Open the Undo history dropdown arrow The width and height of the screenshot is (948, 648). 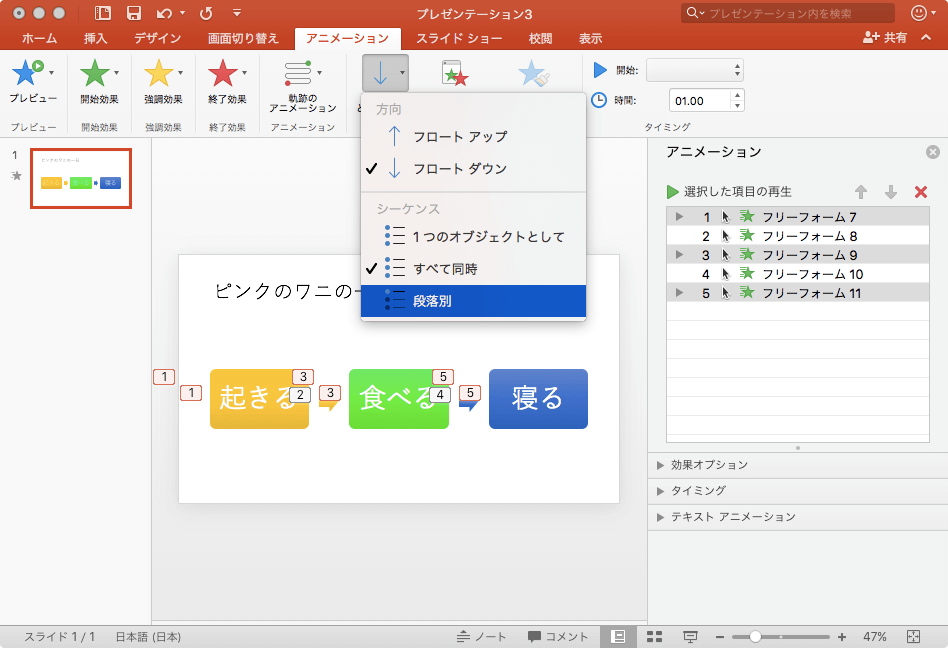183,13
